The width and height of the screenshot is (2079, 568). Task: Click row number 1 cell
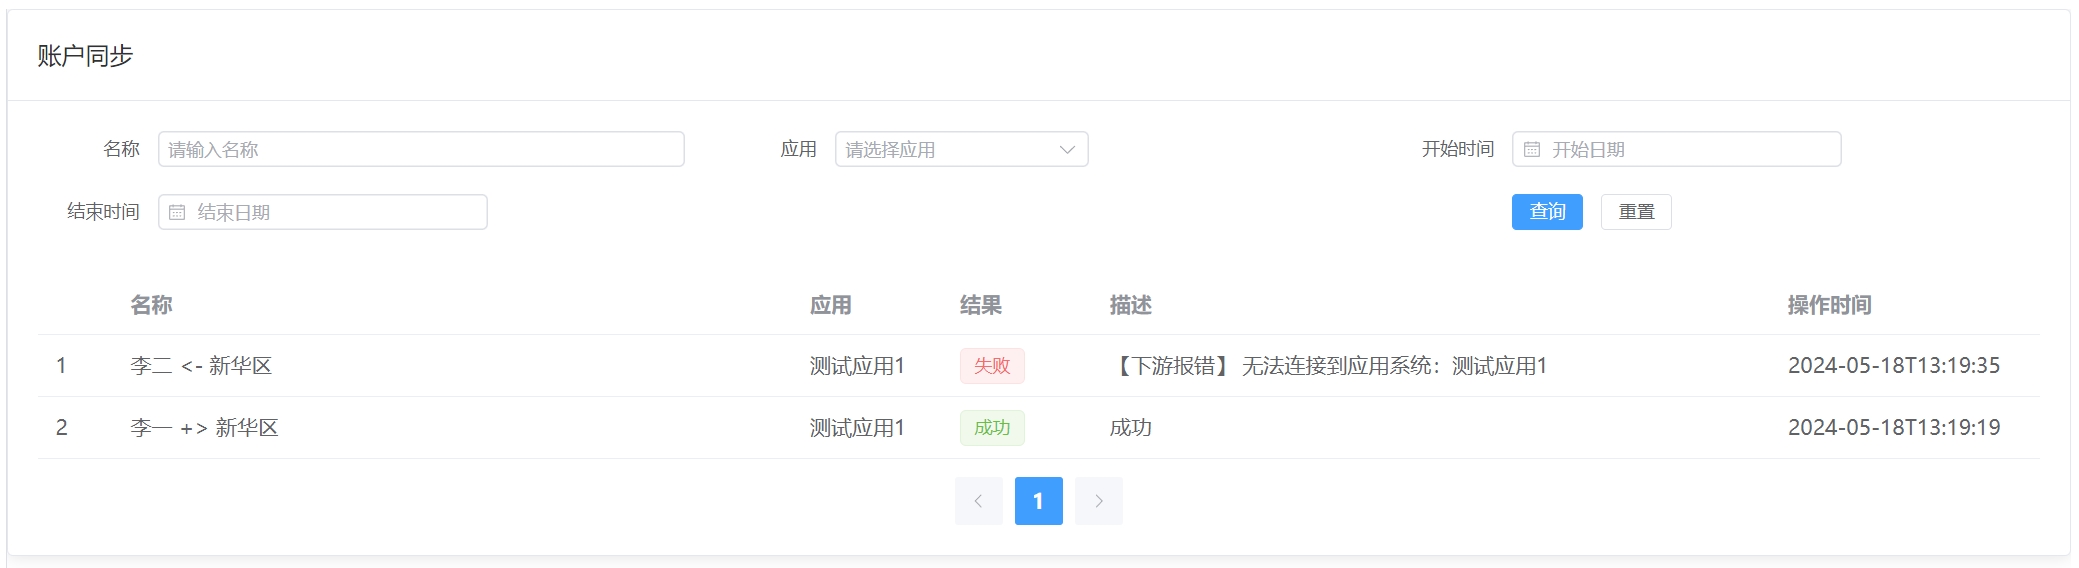coord(61,366)
